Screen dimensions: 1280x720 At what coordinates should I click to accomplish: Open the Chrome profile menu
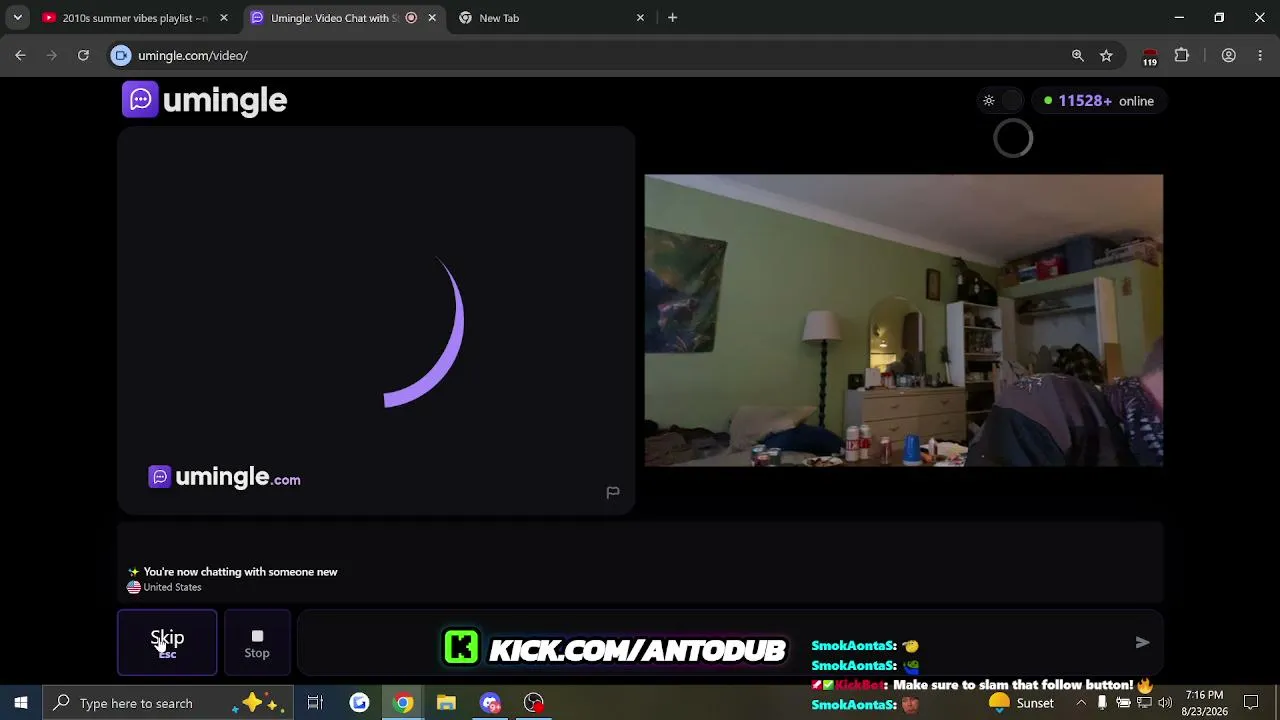(x=1229, y=56)
